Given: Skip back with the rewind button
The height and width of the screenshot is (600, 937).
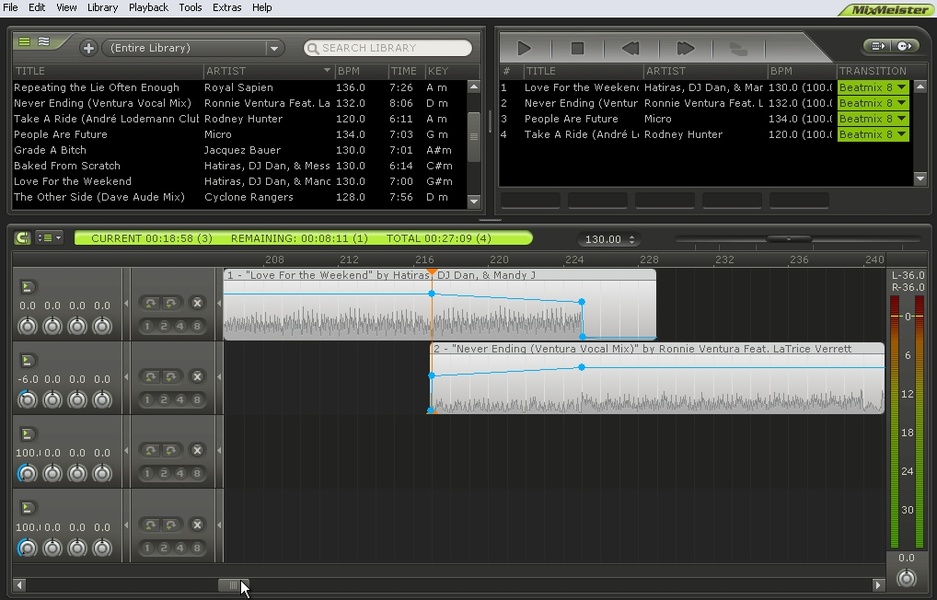Looking at the screenshot, I should click(630, 48).
